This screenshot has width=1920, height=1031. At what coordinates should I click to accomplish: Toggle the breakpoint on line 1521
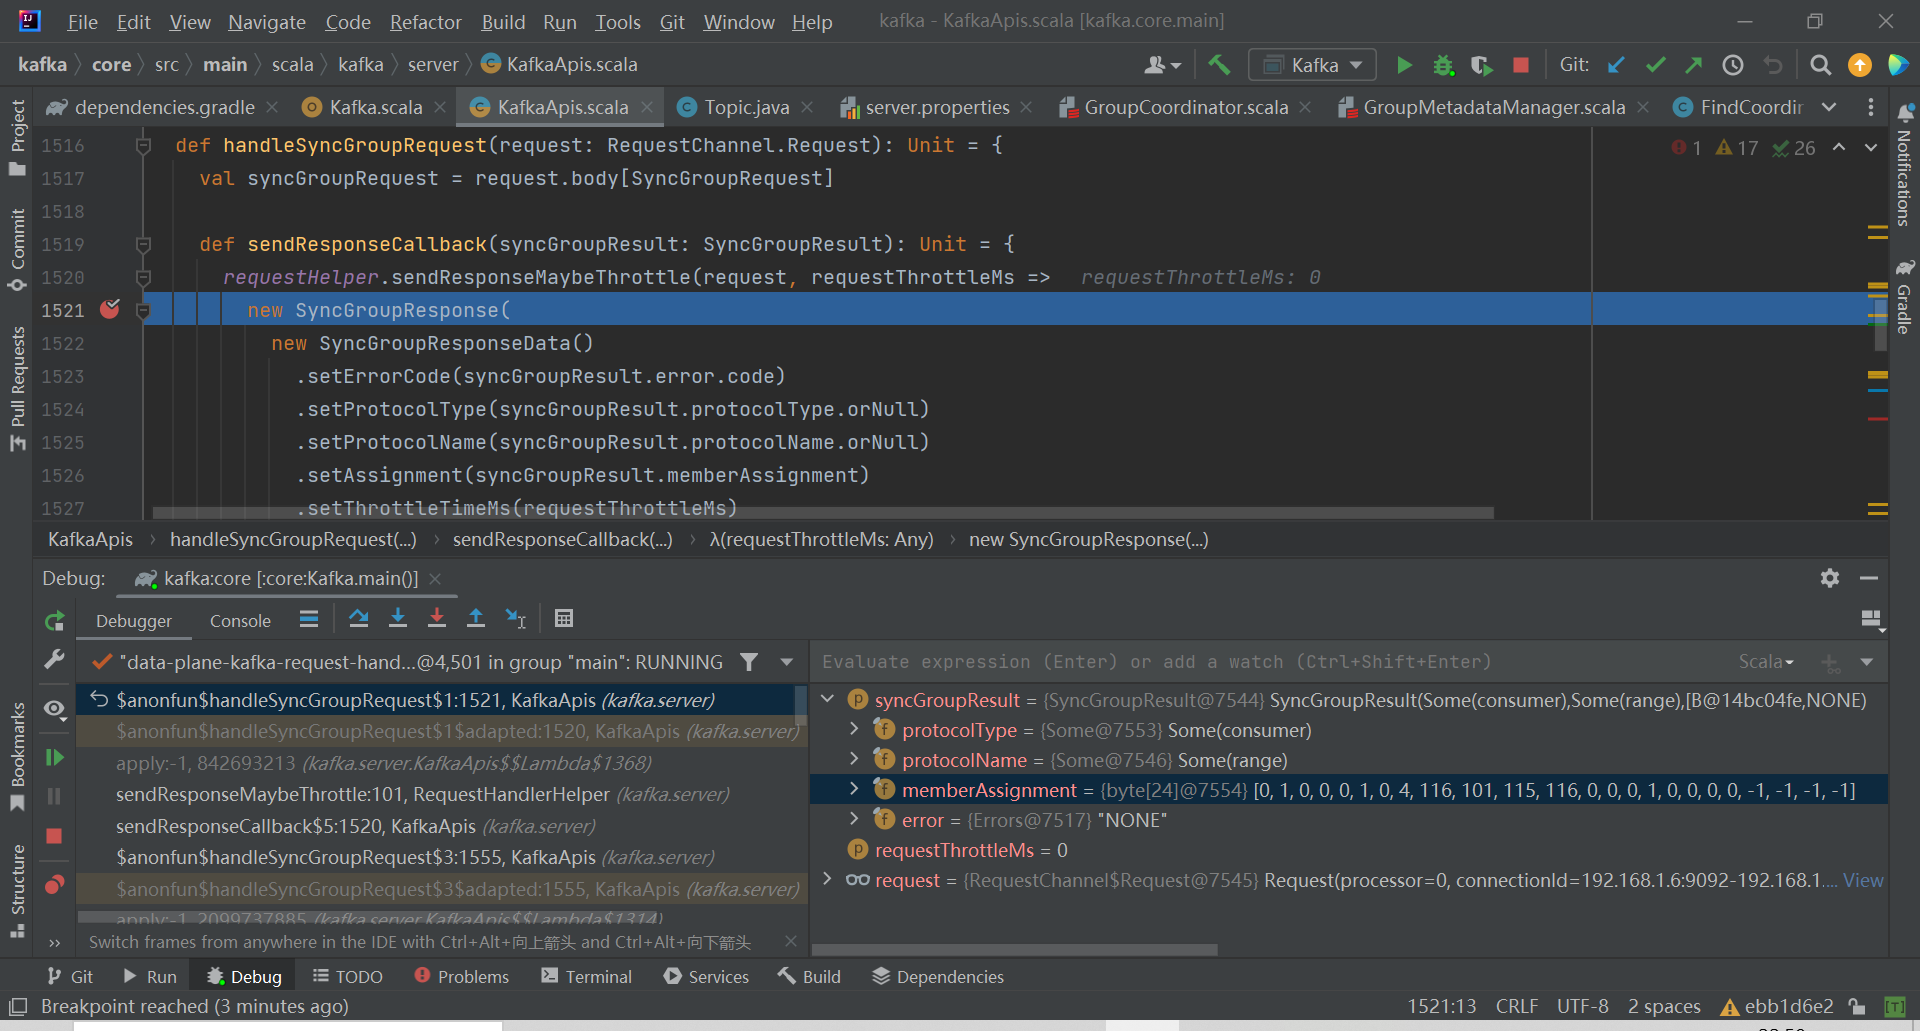pos(110,310)
